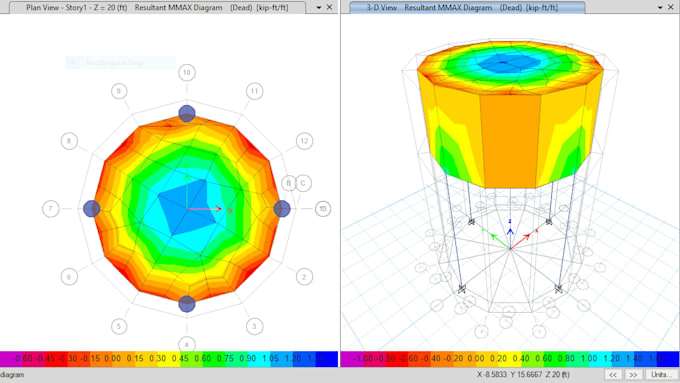Click the blue top center of the 3-D tank
The height and width of the screenshot is (383, 680).
[x=510, y=63]
